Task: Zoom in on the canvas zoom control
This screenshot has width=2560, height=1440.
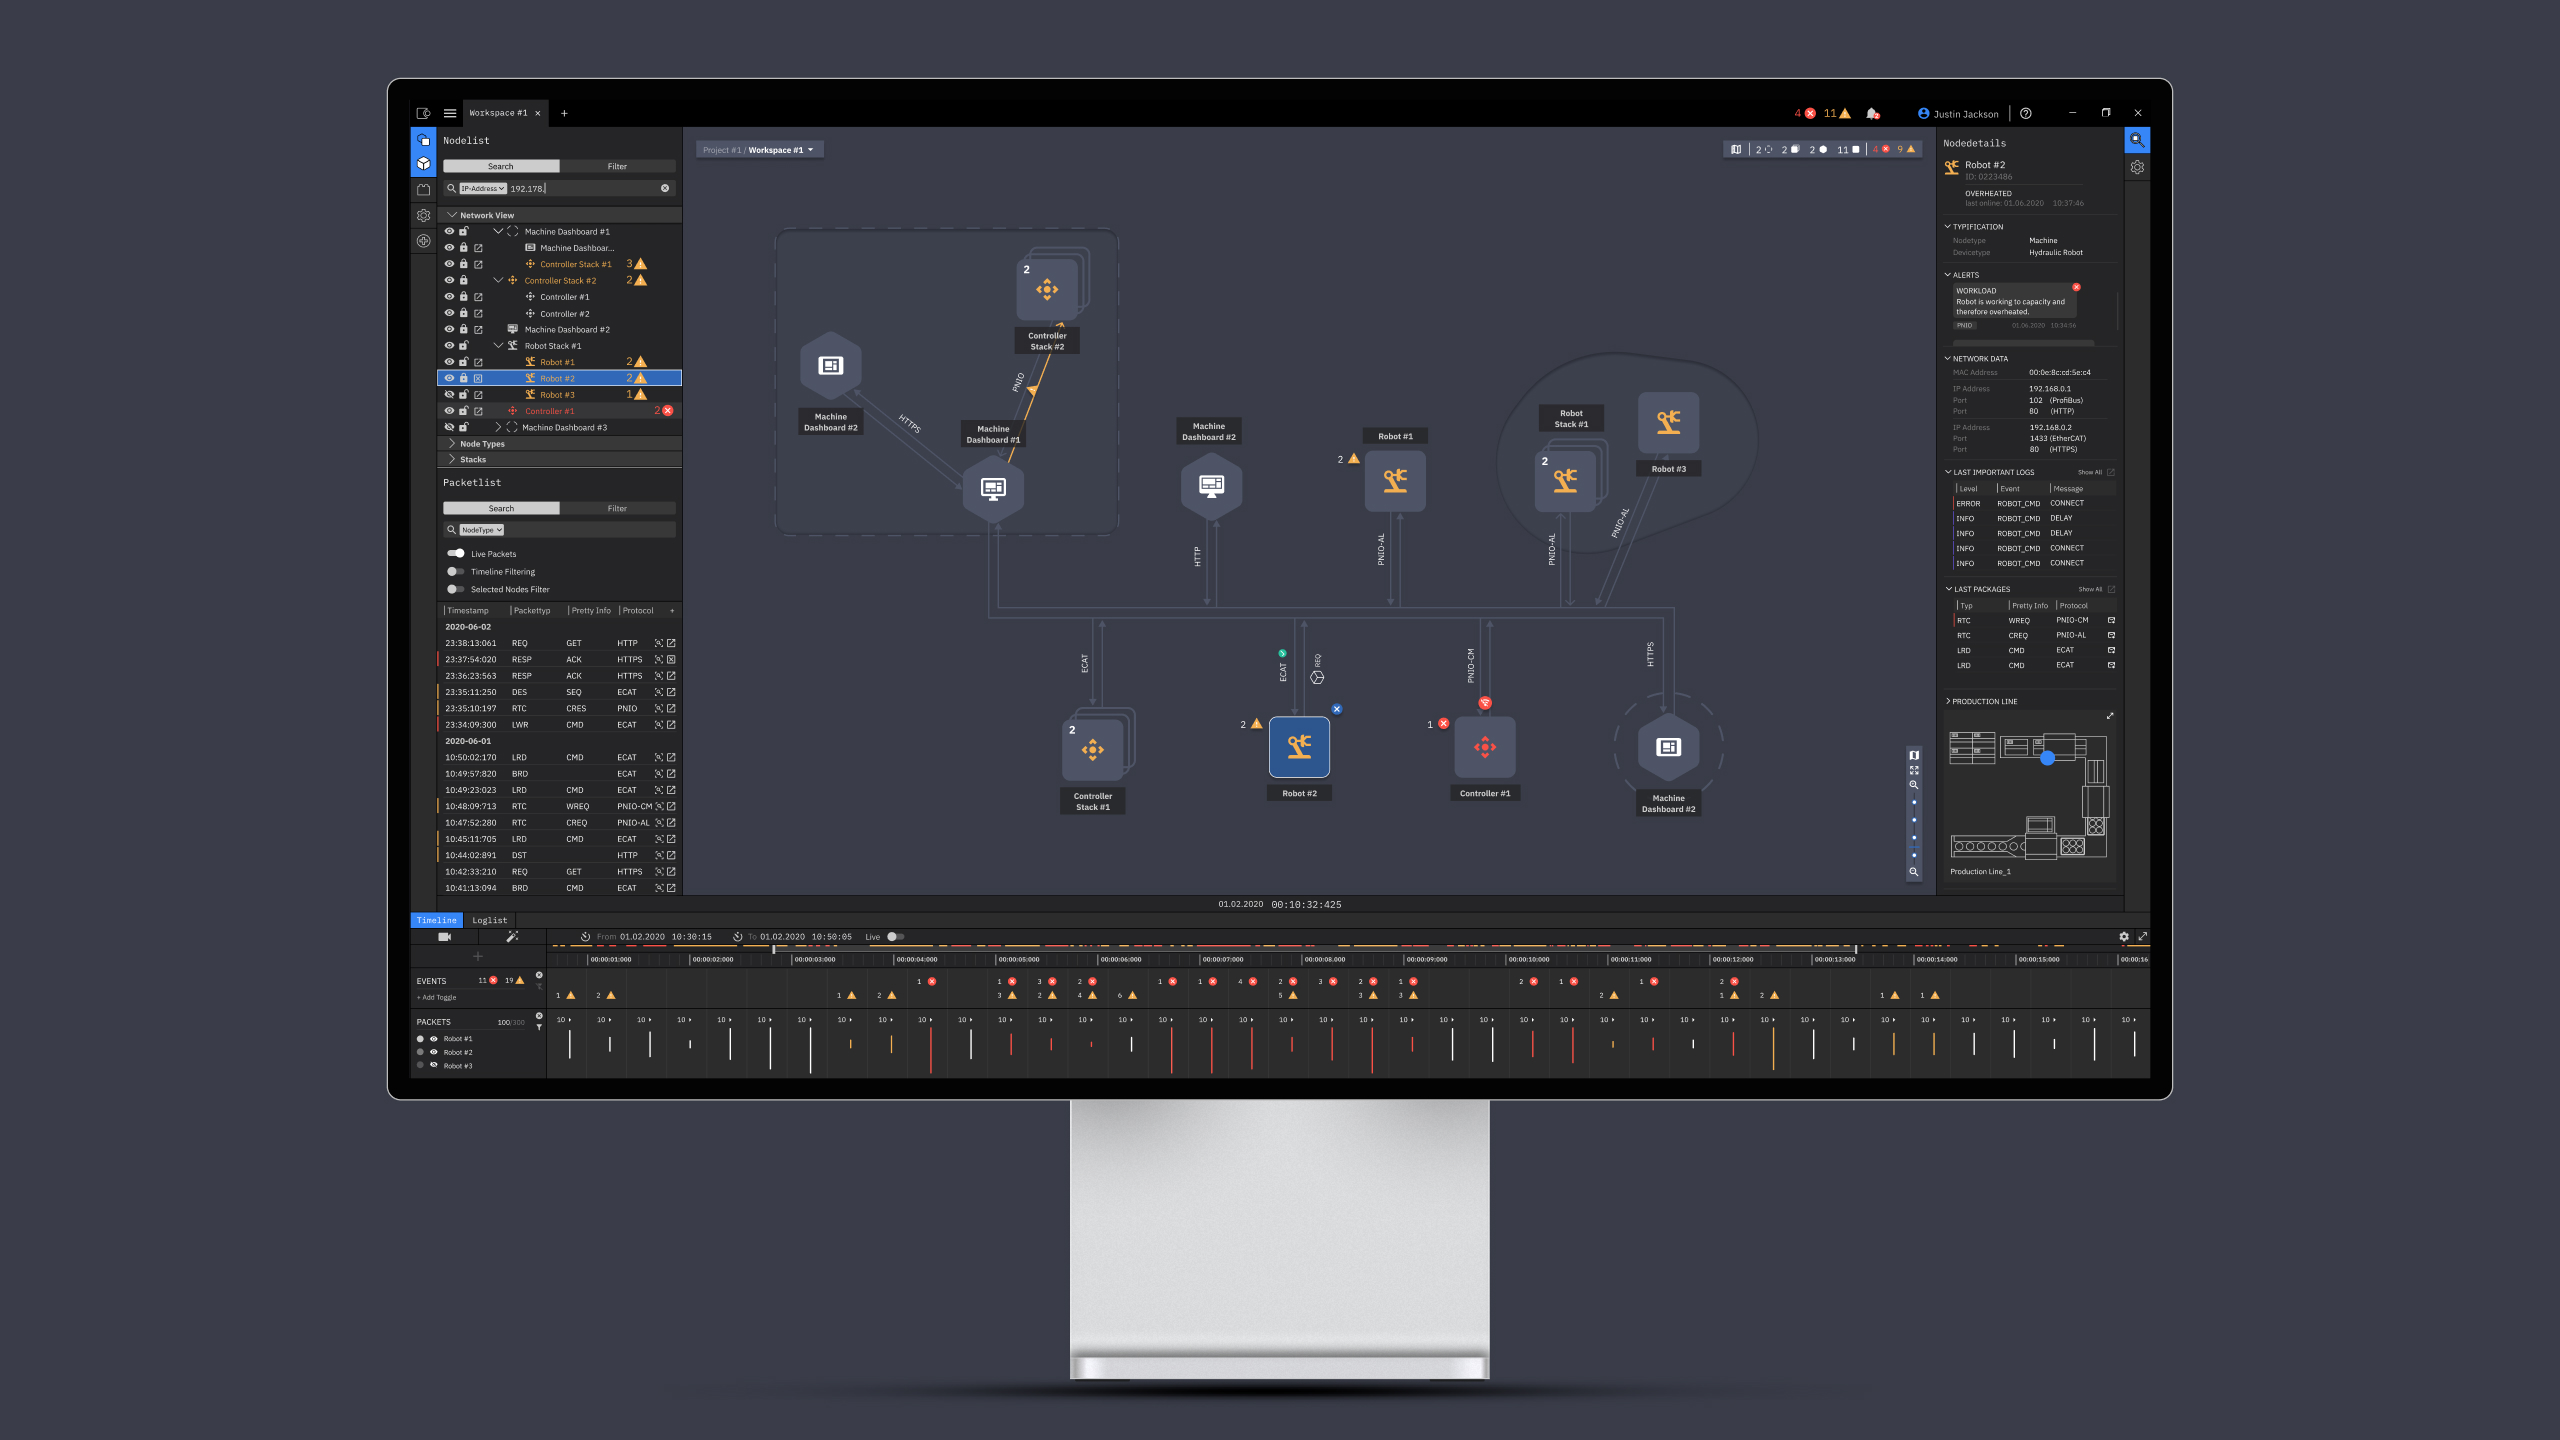Action: coord(1914,785)
